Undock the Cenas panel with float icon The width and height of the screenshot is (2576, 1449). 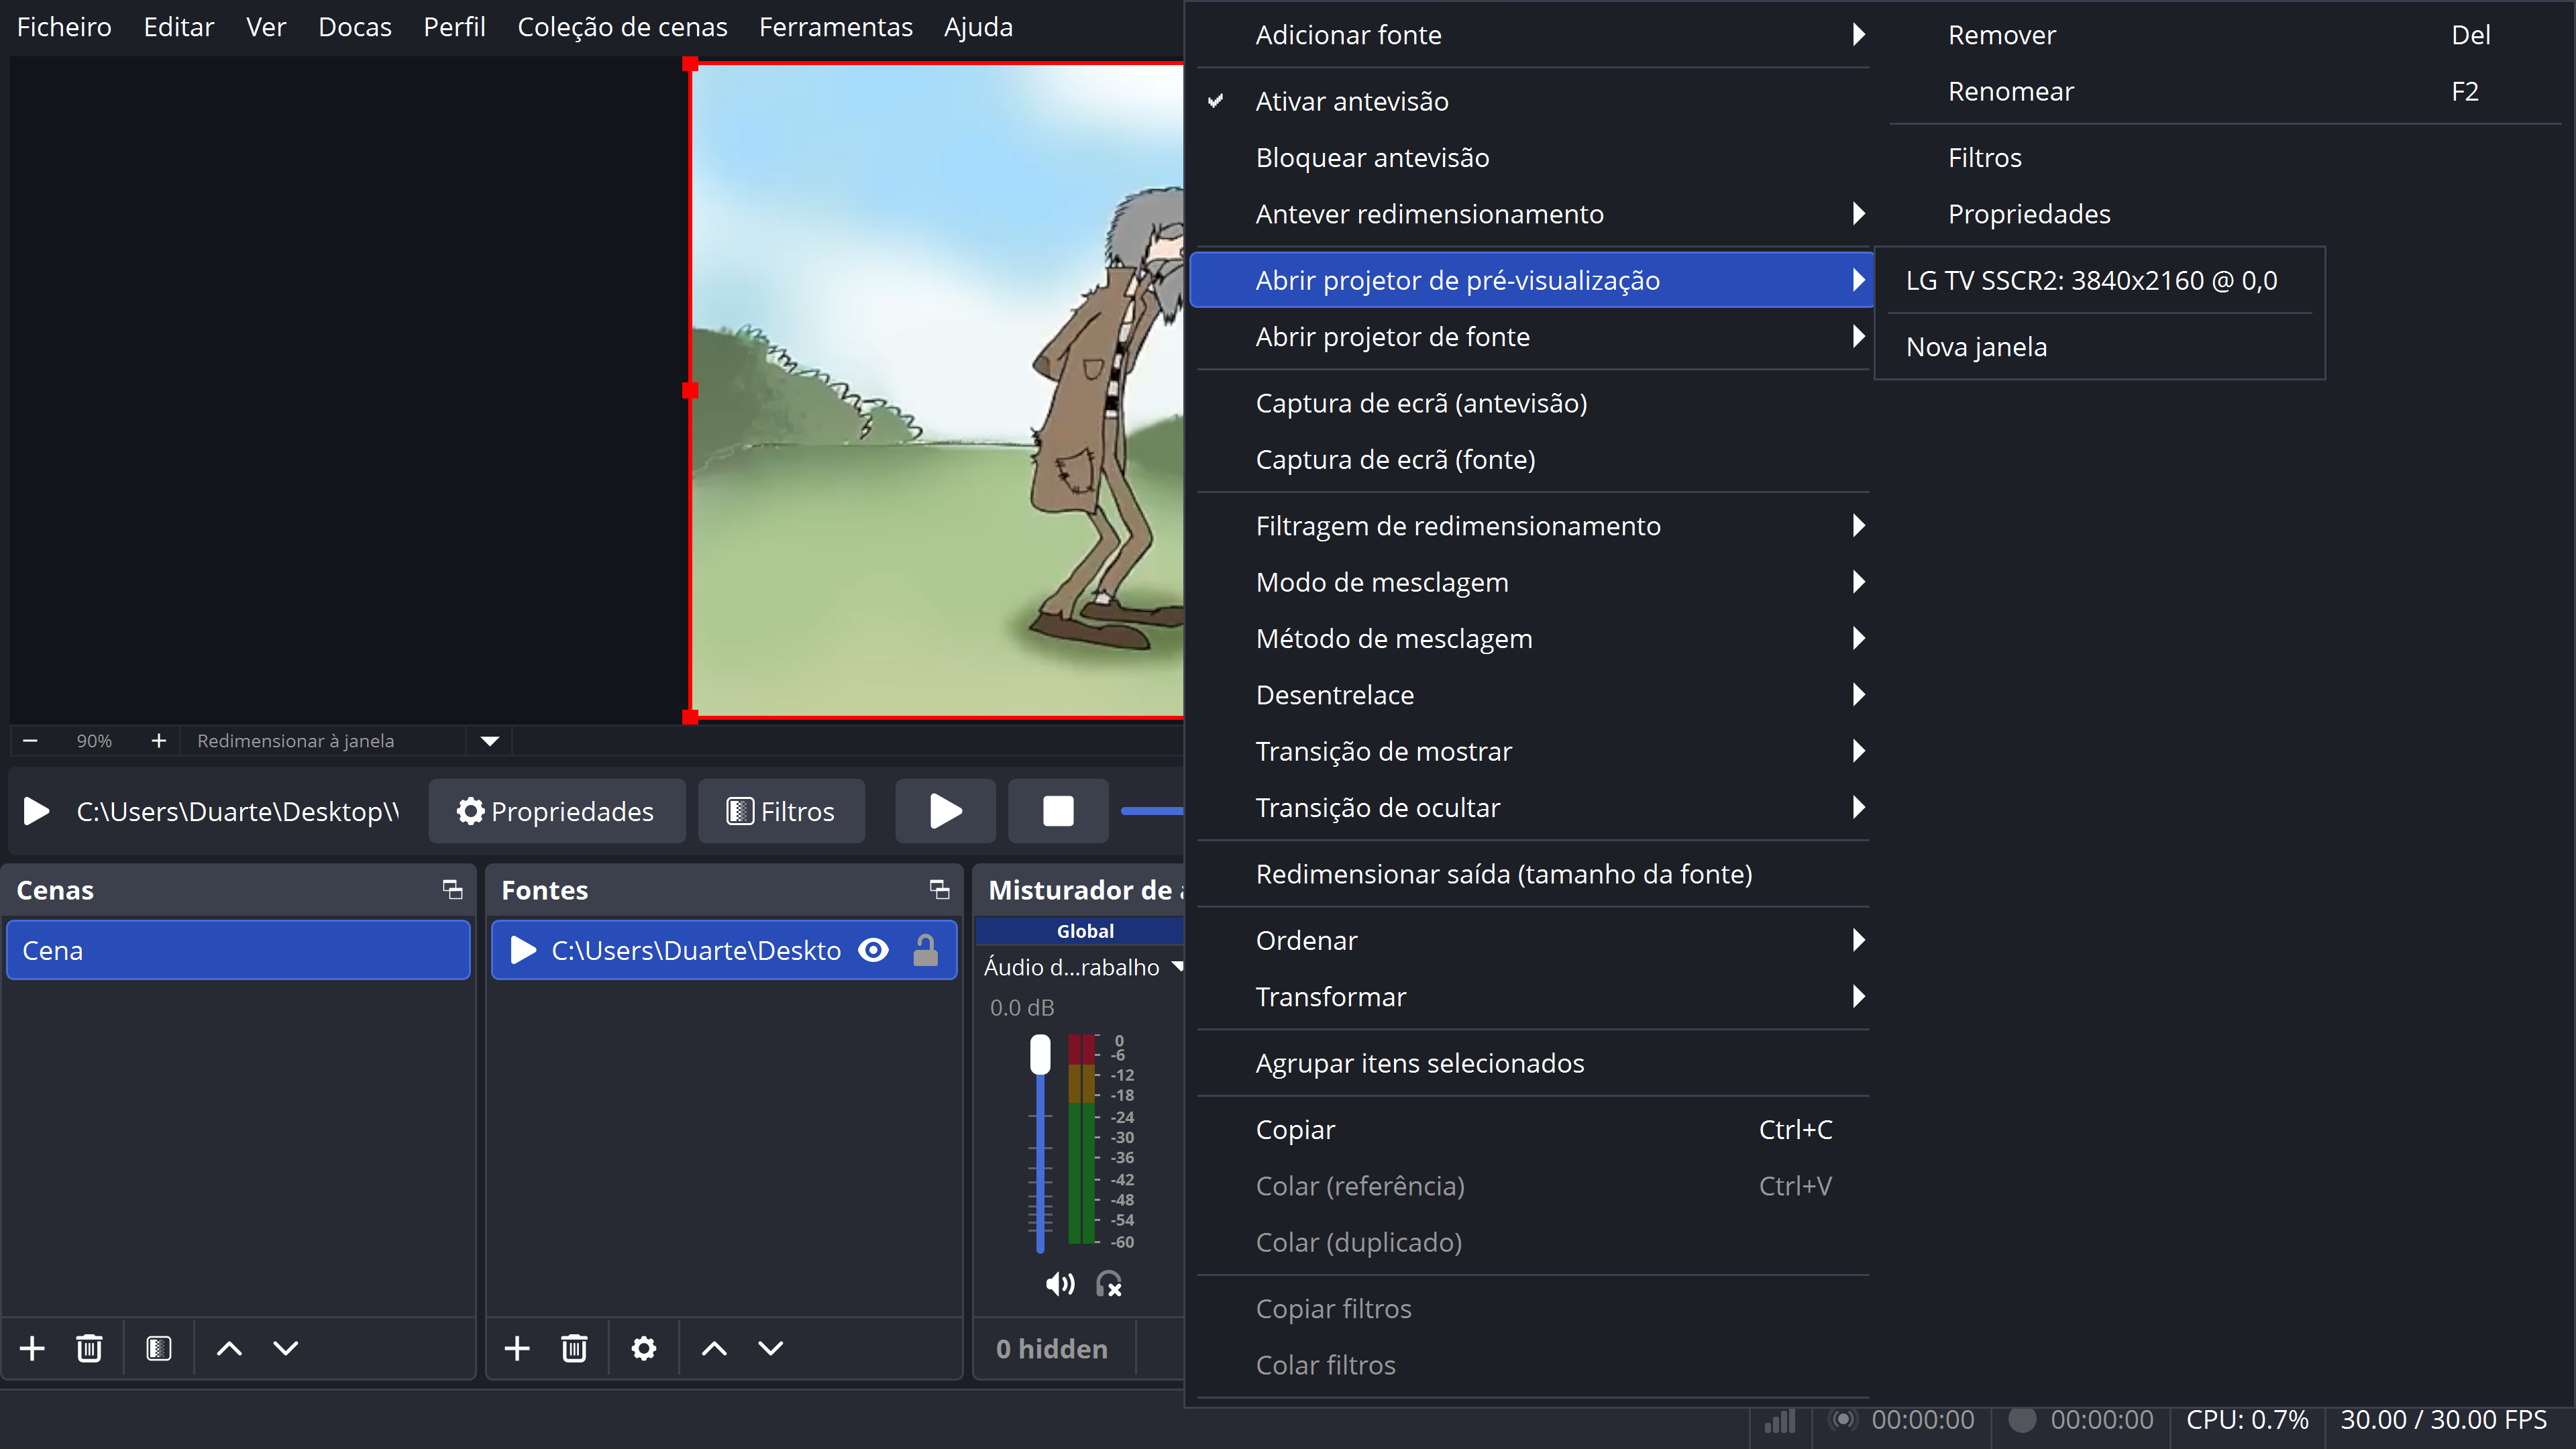click(453, 889)
